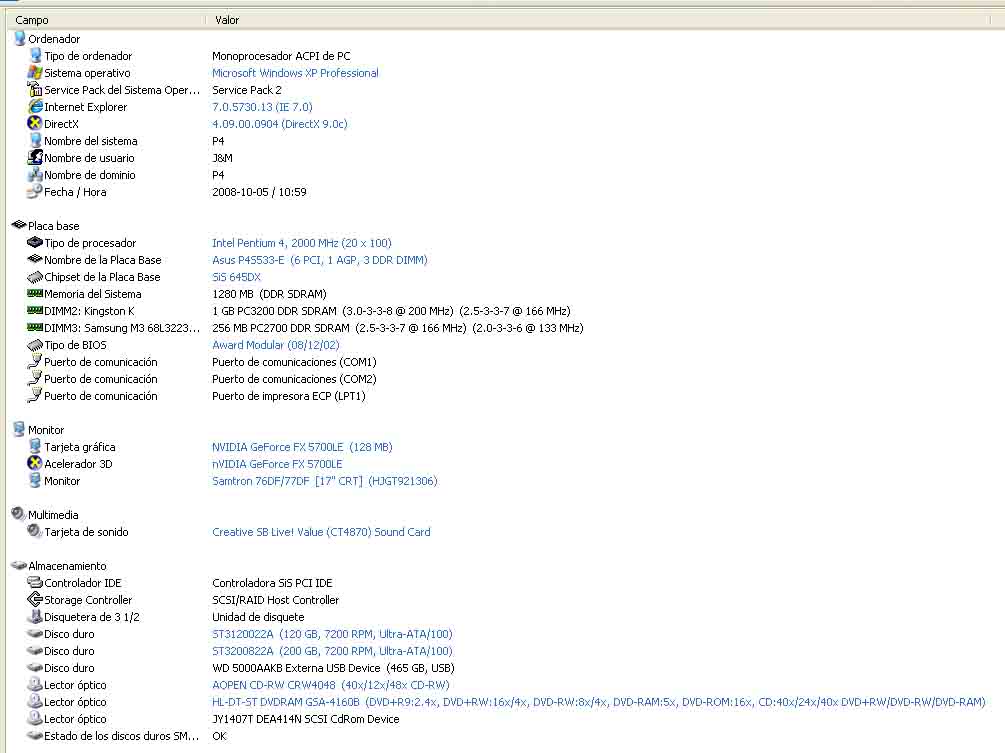Follow the 4.09.00.0904 (DirectX 9.0c) link
Screen dimensions: 1005x753
pos(279,124)
